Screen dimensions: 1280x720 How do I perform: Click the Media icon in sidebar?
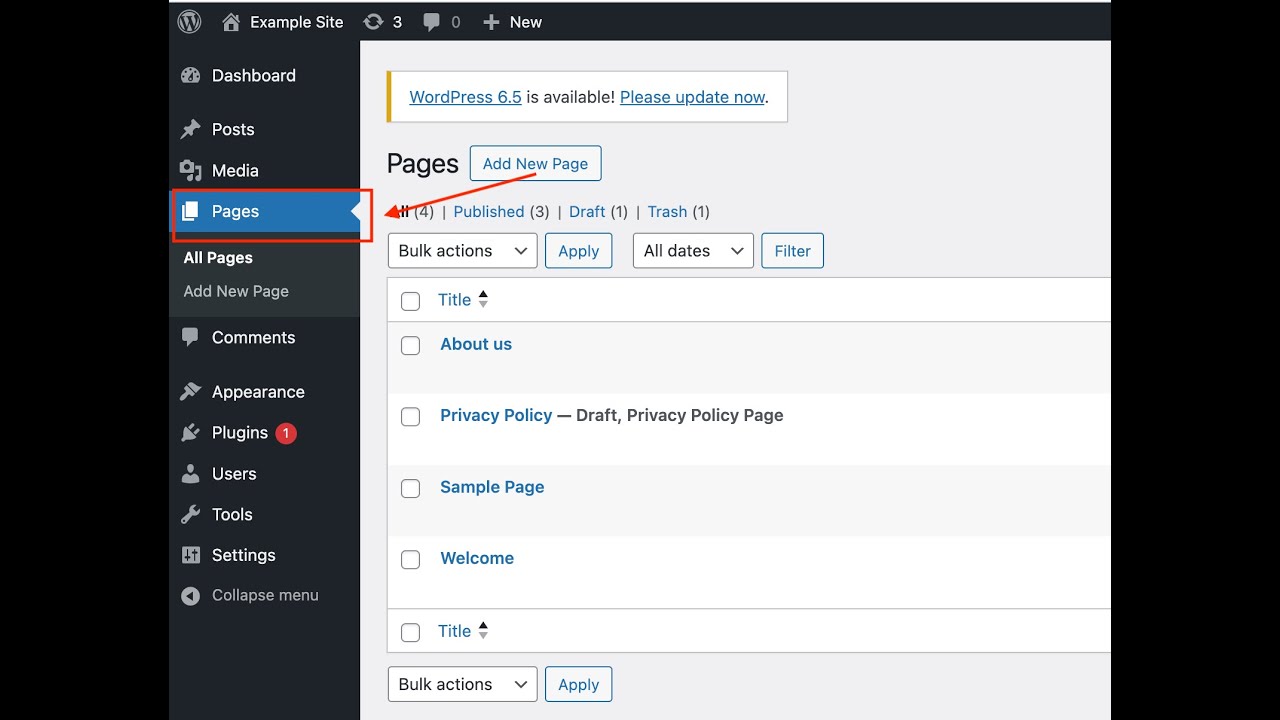[x=190, y=171]
